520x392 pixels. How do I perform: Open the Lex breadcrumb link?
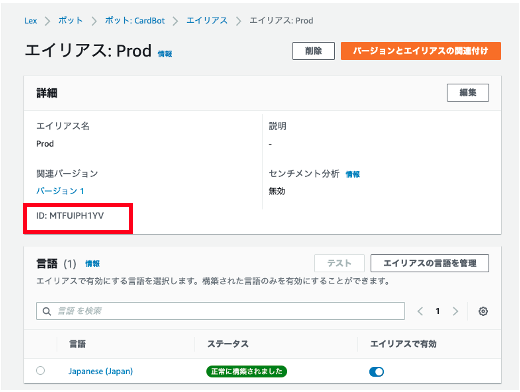[x=30, y=21]
